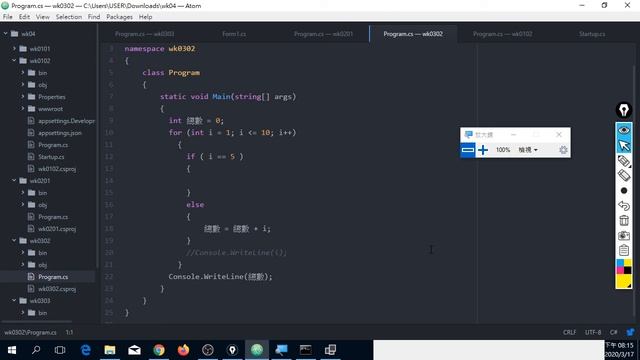Open the File menu
This screenshot has width=640, height=360.
coord(7,17)
